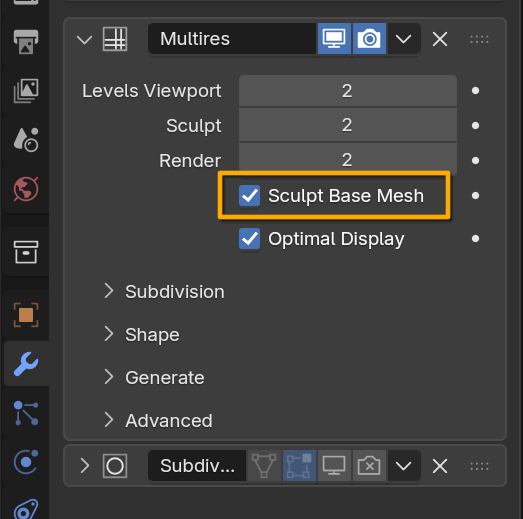Screen dimensions: 523x519
Task: Grab the Multires modifier drag handle
Action: [479, 39]
